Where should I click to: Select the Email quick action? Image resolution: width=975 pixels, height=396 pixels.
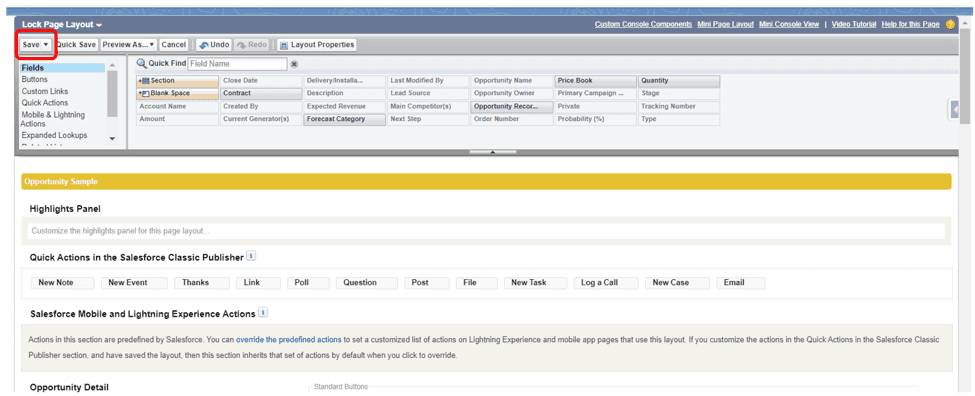click(x=741, y=283)
